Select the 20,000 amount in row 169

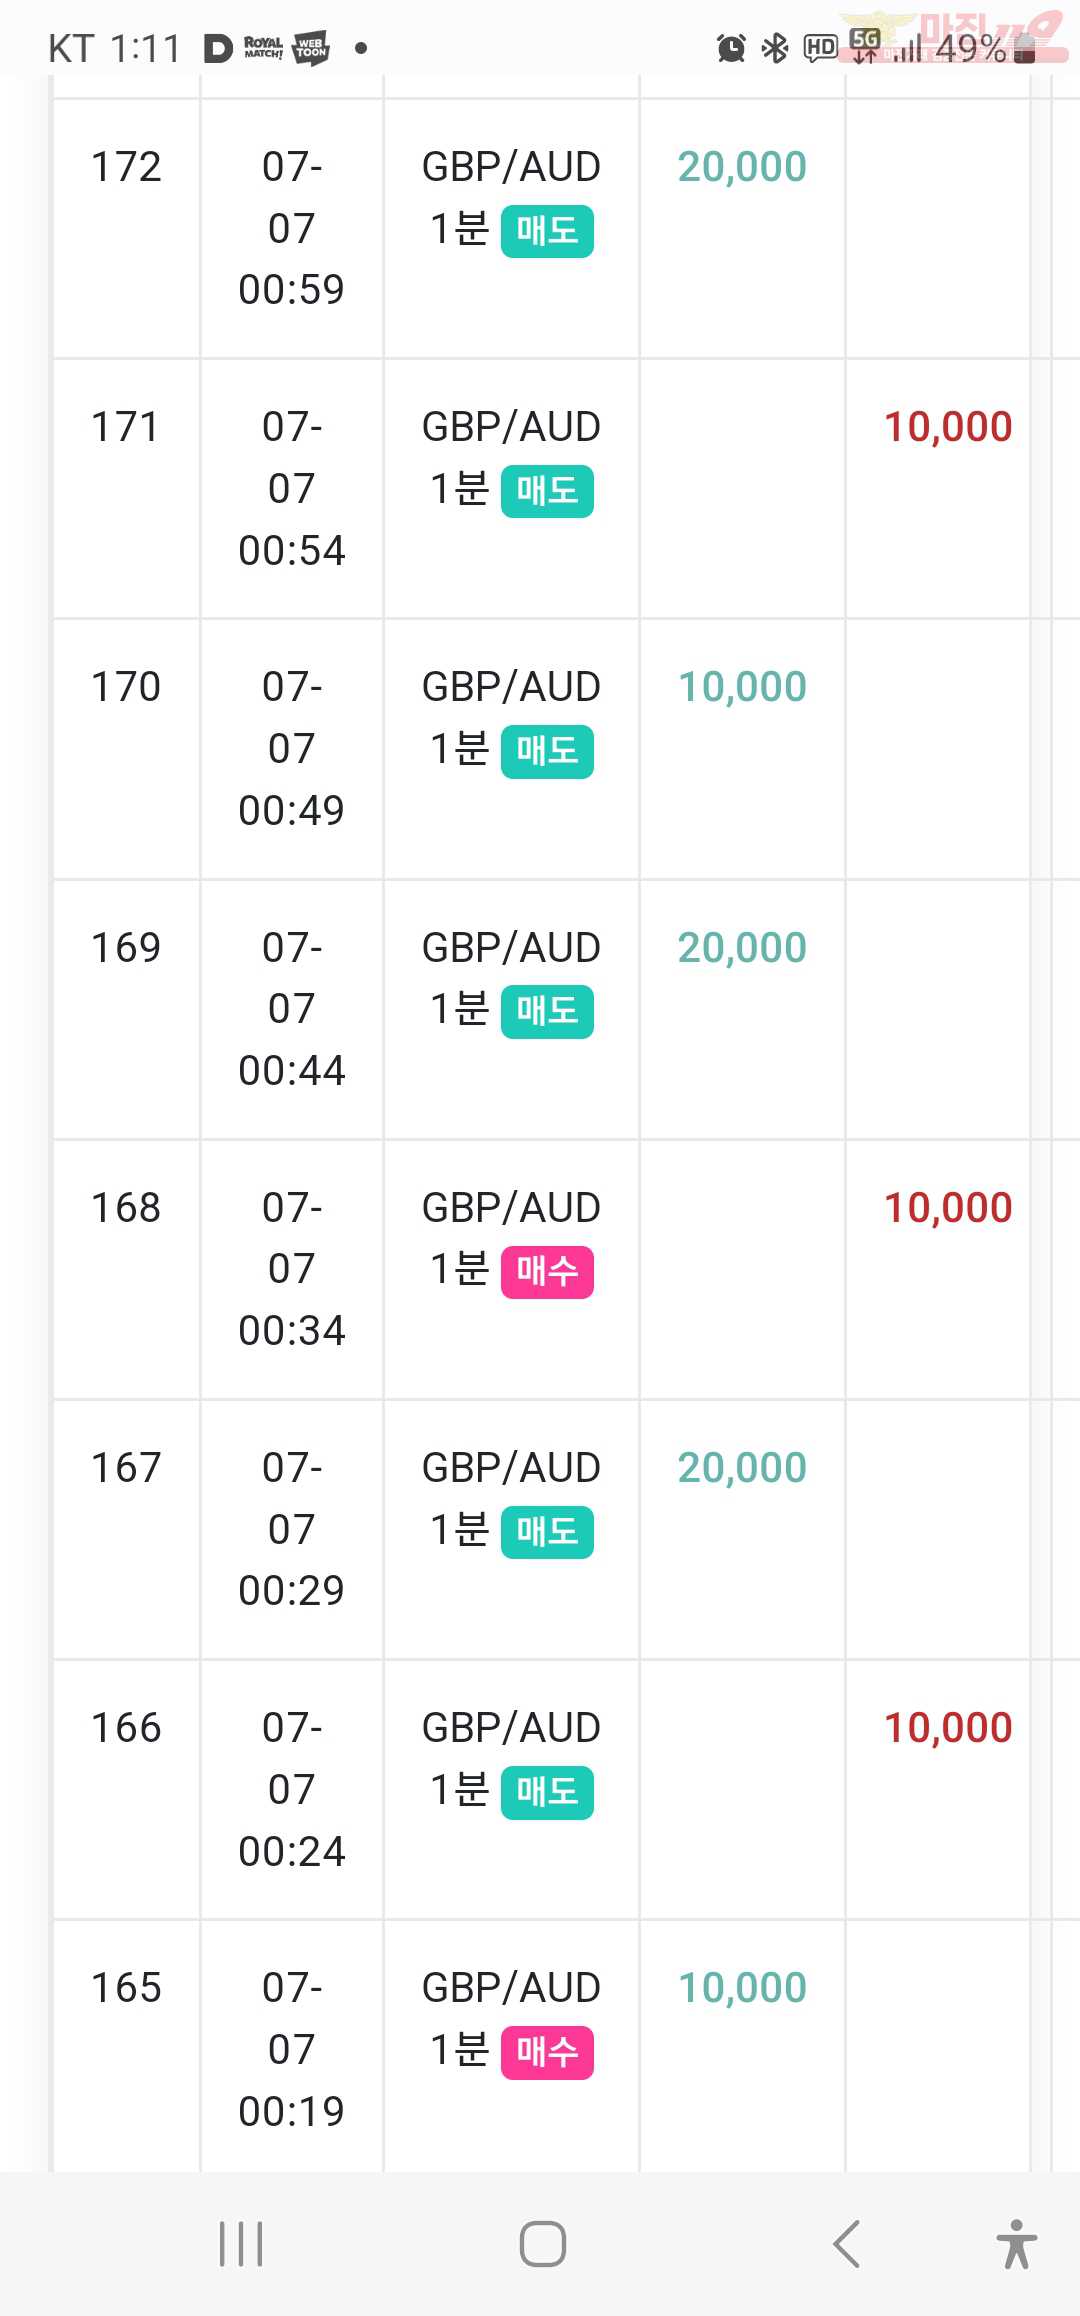(742, 948)
